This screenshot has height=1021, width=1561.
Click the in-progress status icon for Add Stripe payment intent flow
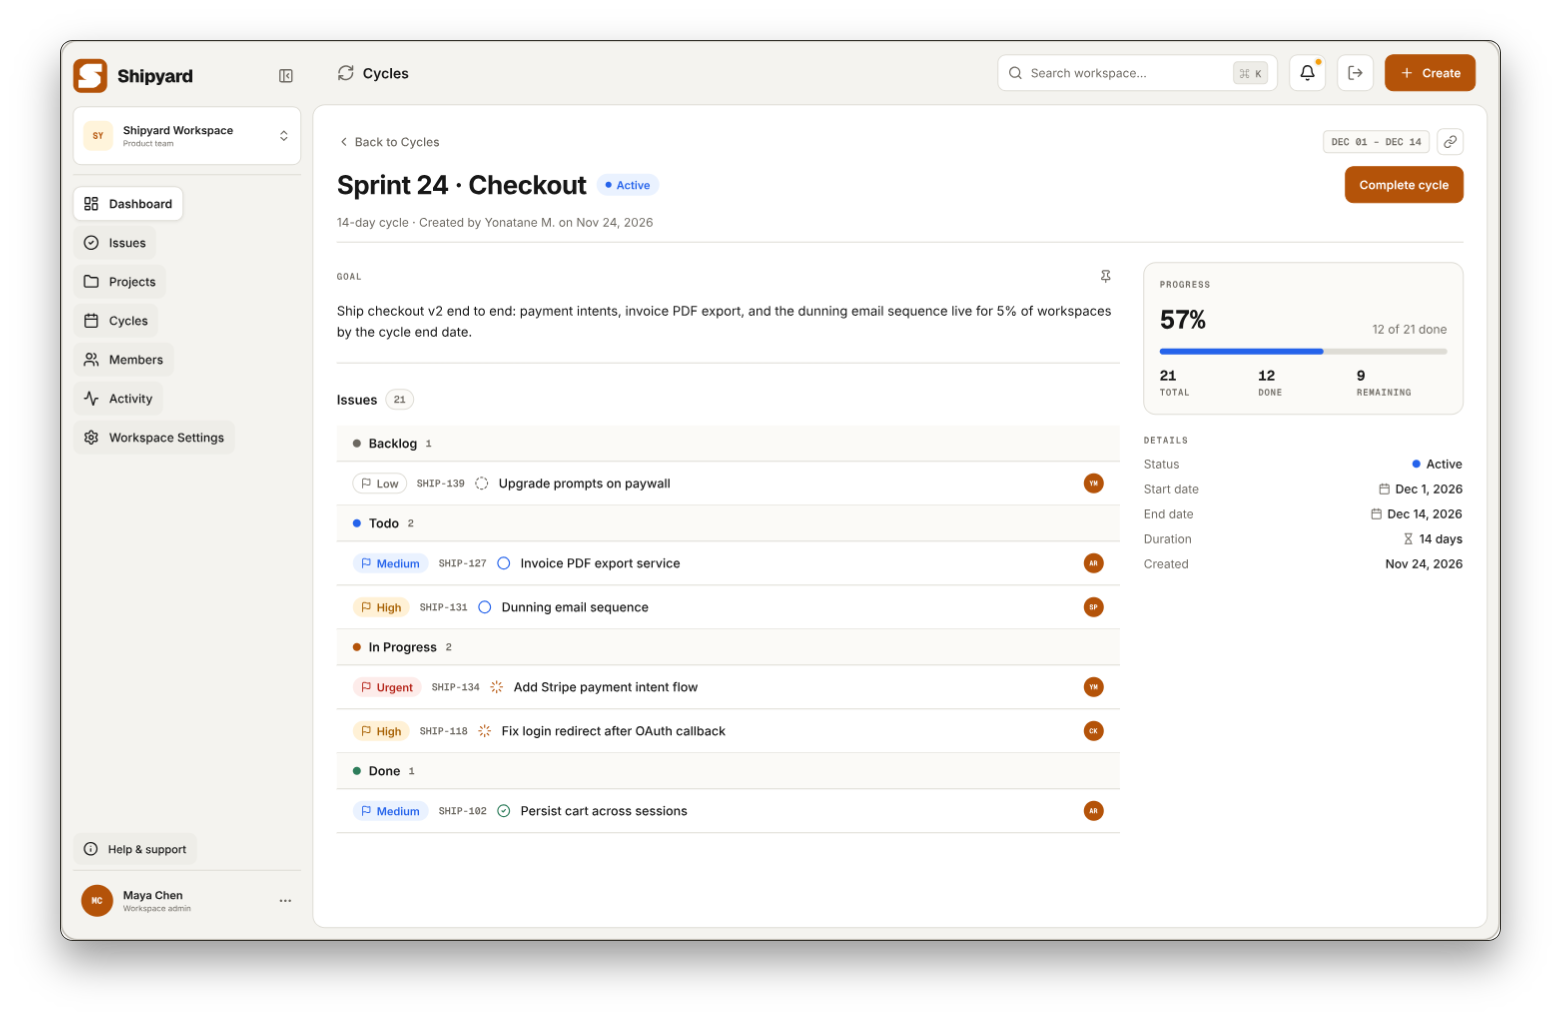coord(497,688)
